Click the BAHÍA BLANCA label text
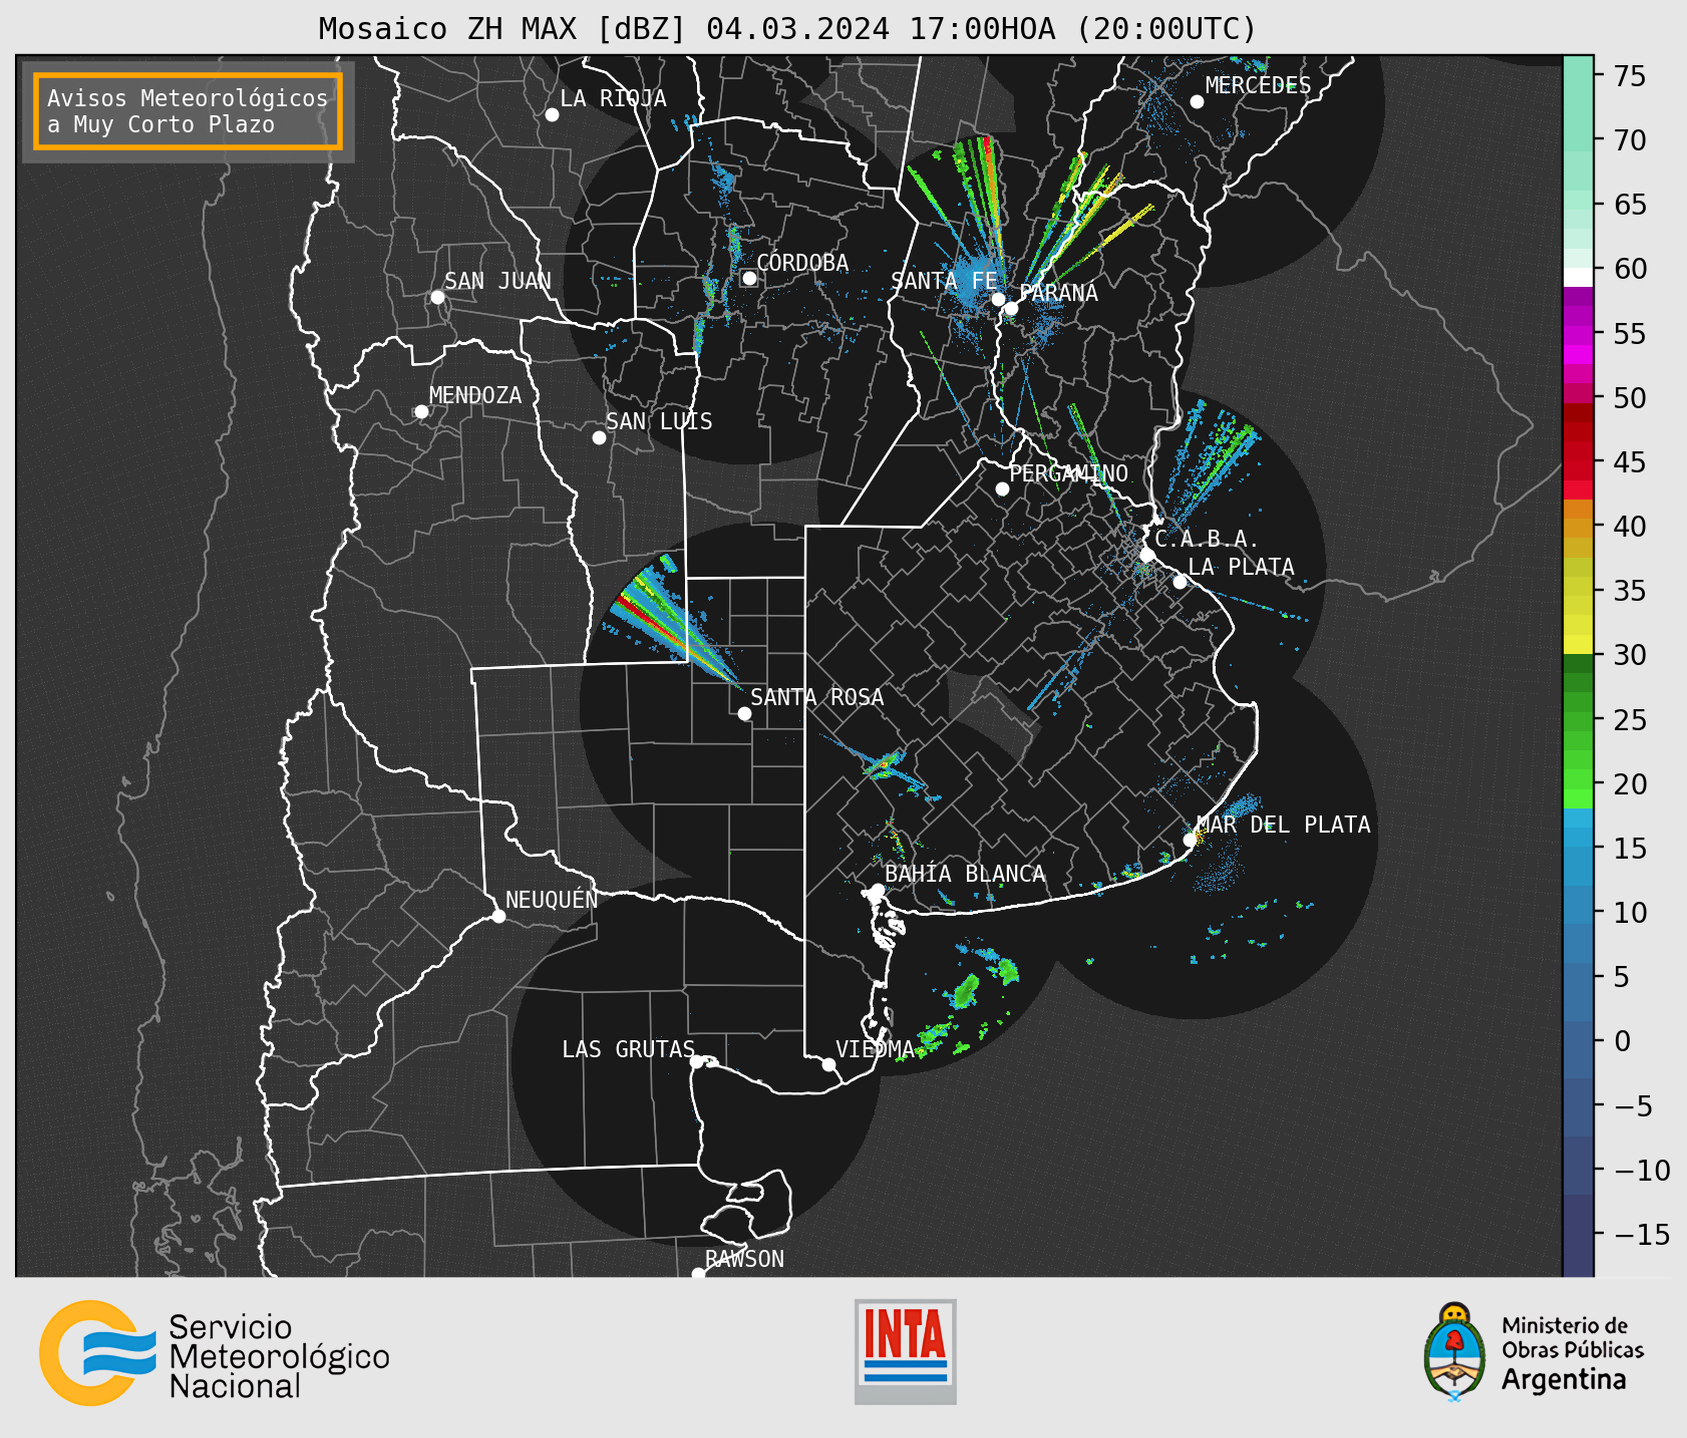The width and height of the screenshot is (1687, 1438). pyautogui.click(x=965, y=874)
